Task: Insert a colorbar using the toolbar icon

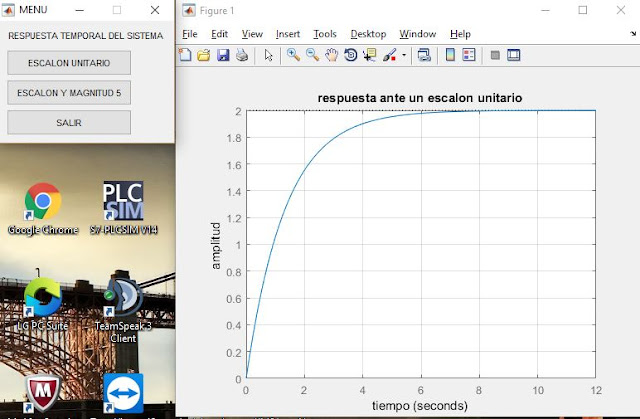Action: point(450,55)
